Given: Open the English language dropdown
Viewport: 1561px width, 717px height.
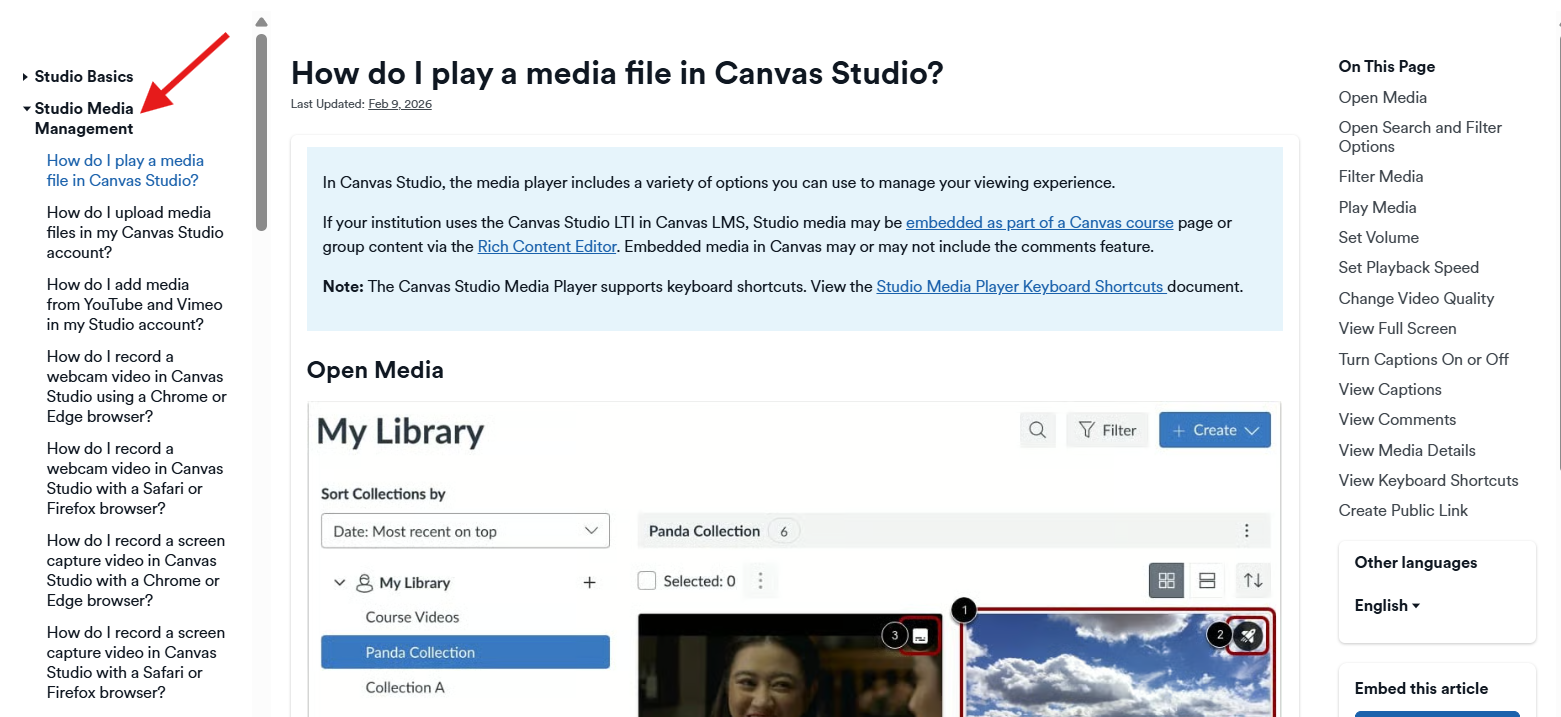Looking at the screenshot, I should tap(1387, 605).
